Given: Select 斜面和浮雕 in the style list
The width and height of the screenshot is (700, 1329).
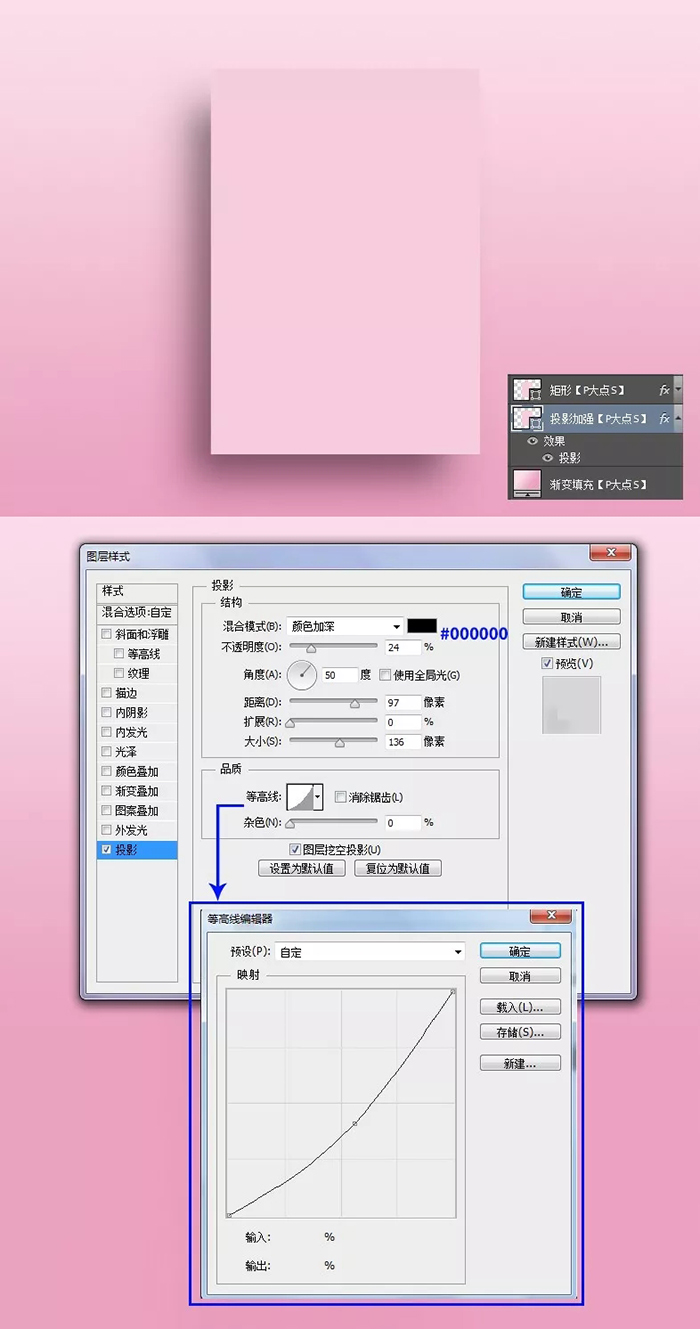Looking at the screenshot, I should click(x=142, y=634).
